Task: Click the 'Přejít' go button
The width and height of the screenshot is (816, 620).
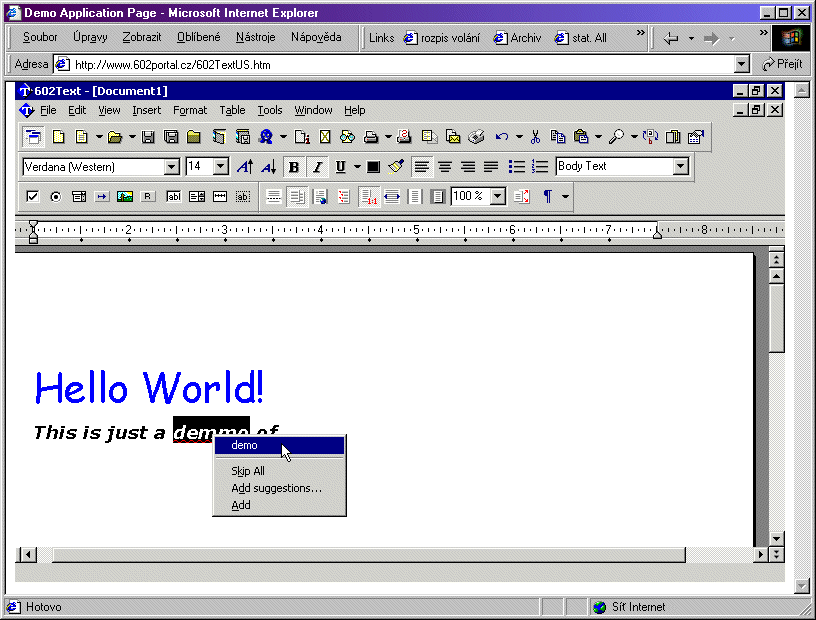Action: point(782,65)
